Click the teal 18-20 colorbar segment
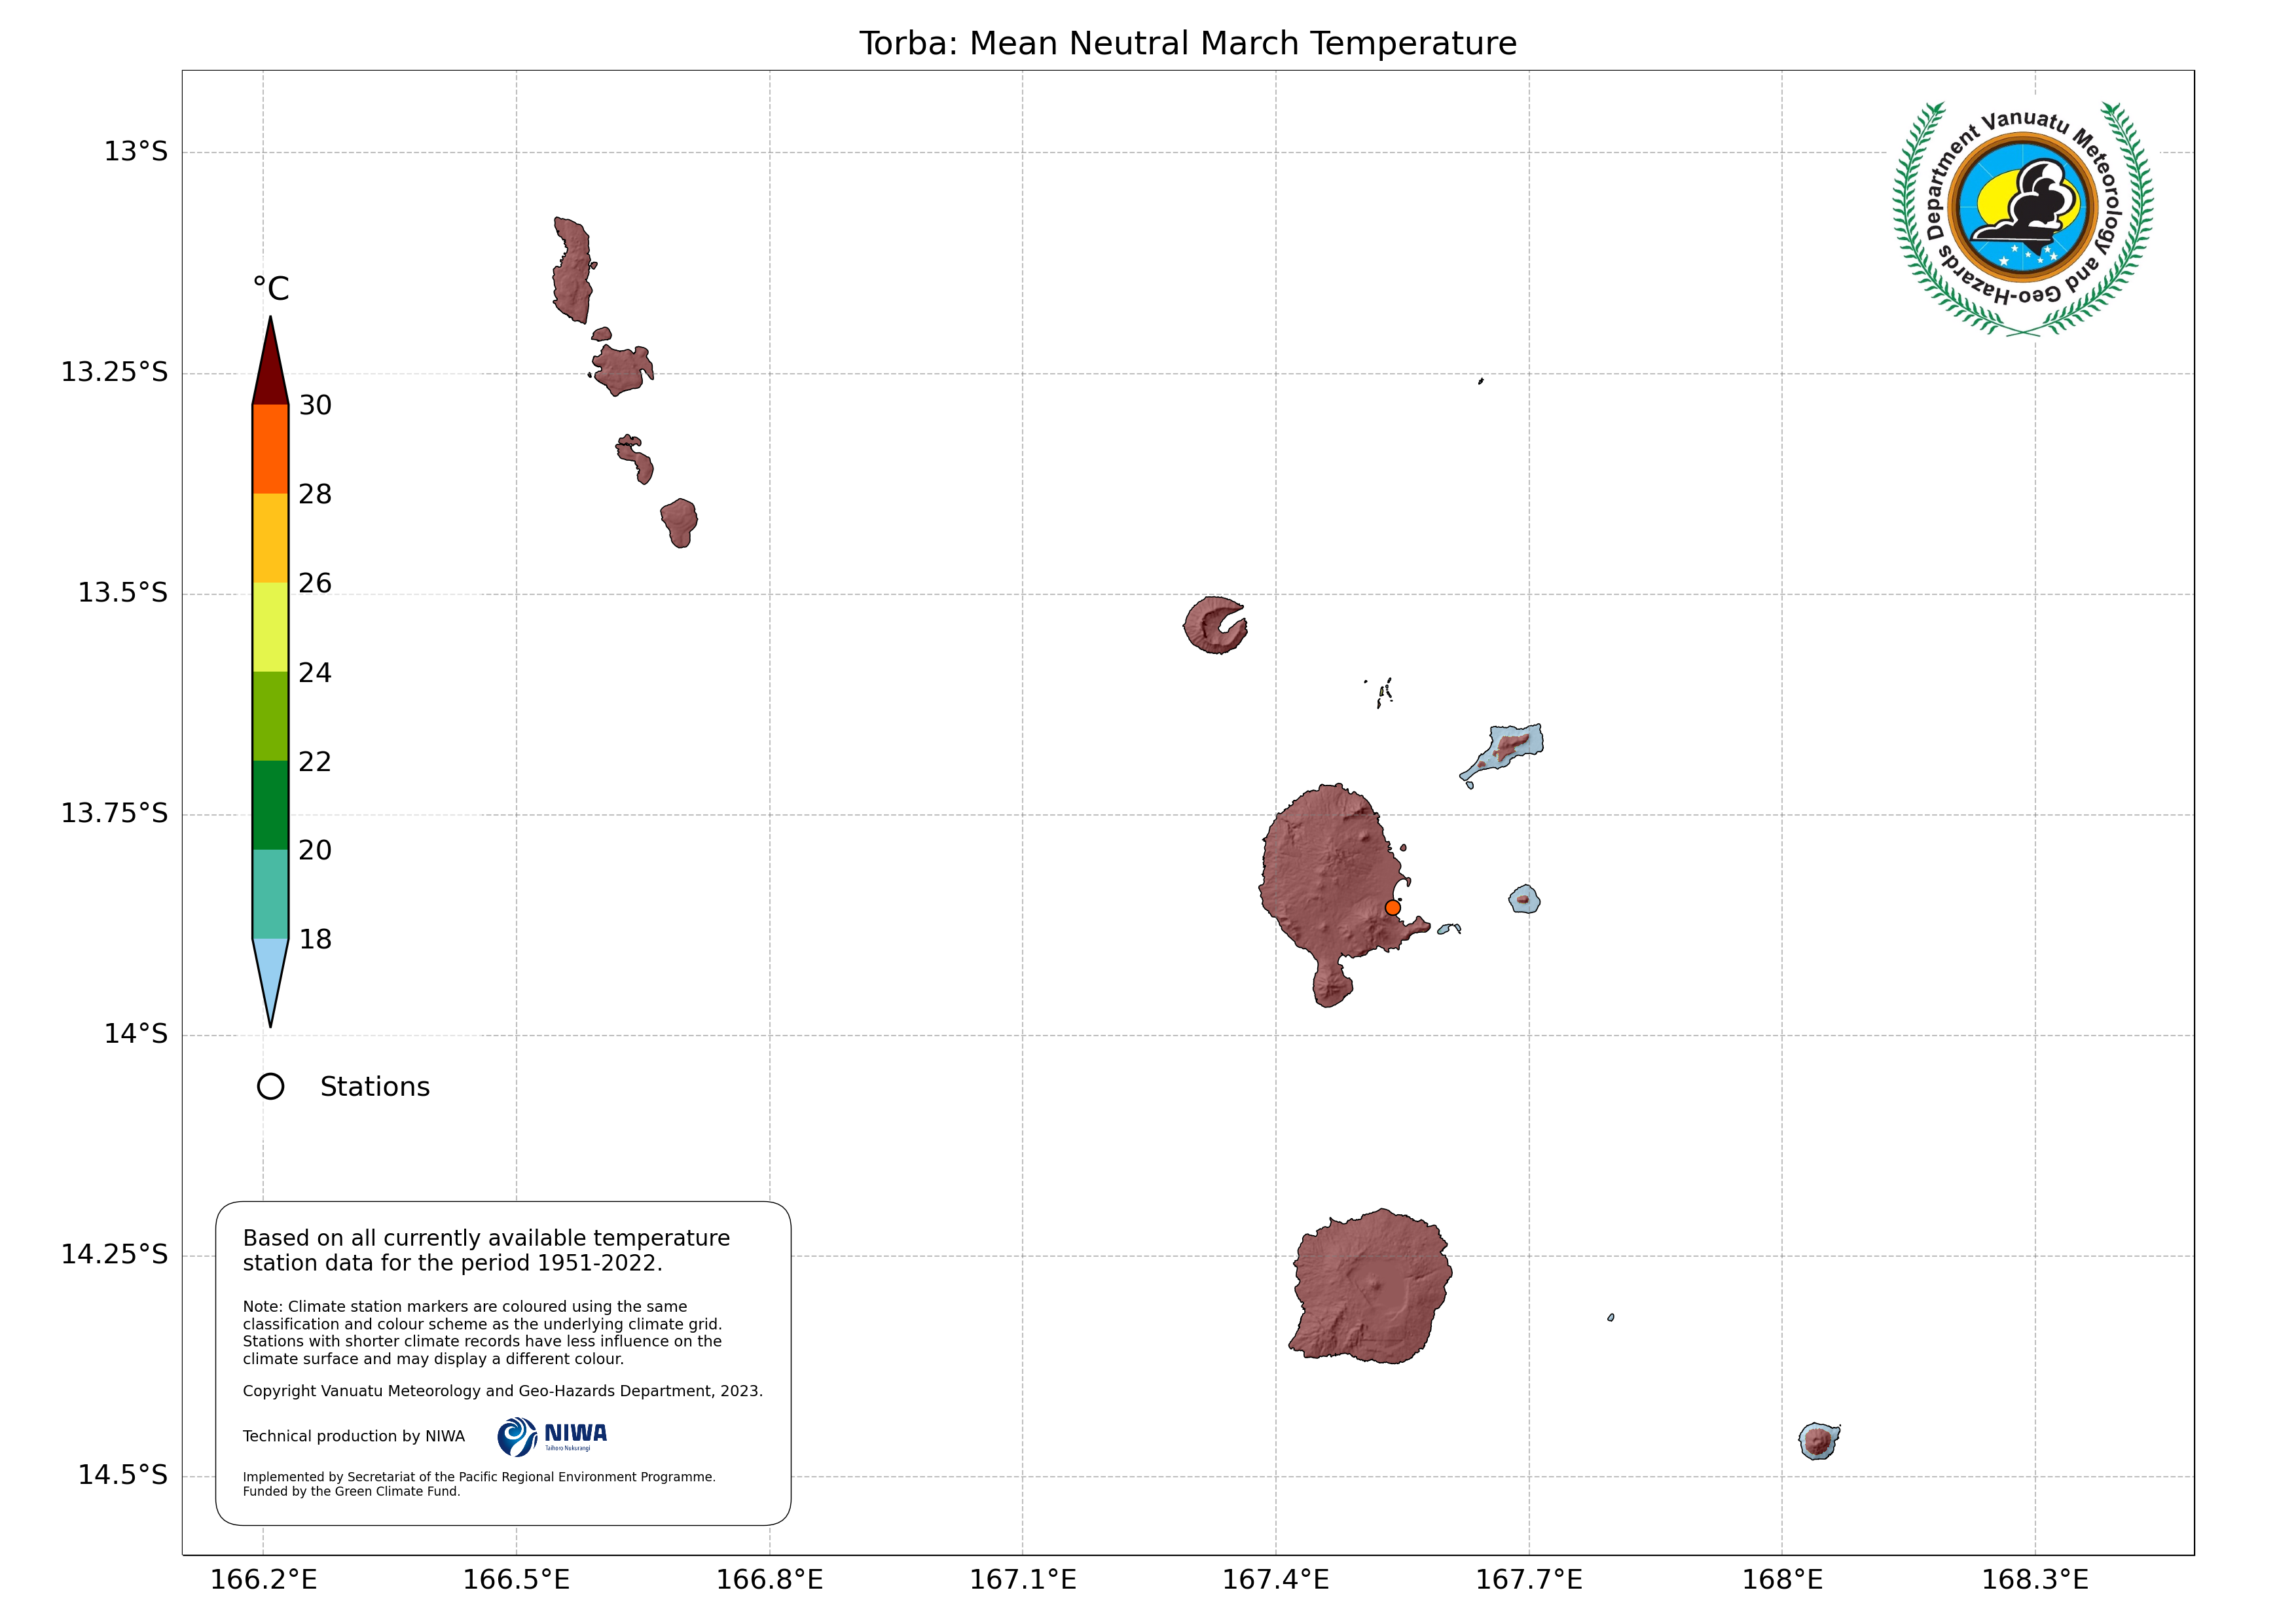The width and height of the screenshot is (2296, 1624). [270, 894]
